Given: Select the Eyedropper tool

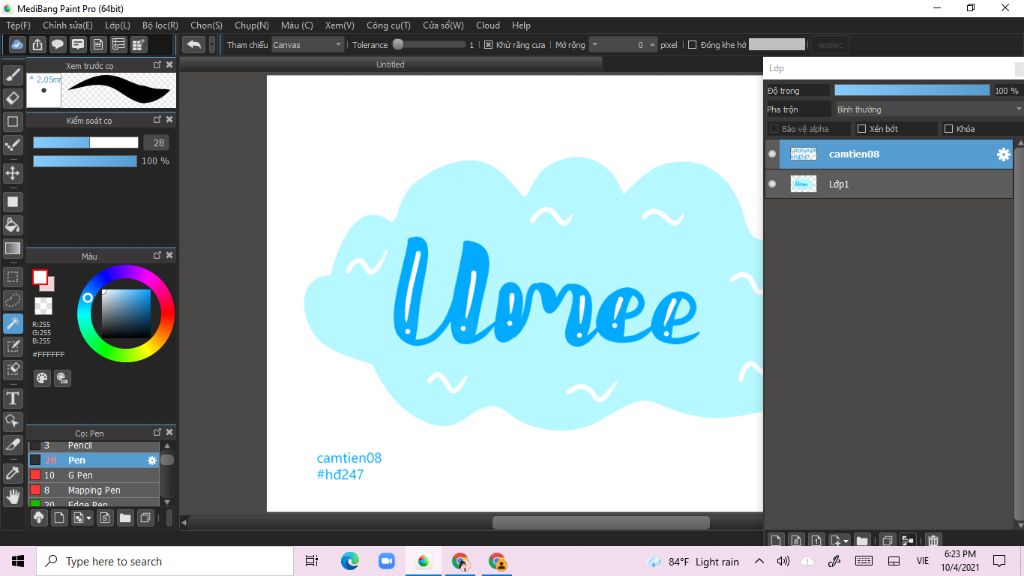Looking at the screenshot, I should point(12,473).
